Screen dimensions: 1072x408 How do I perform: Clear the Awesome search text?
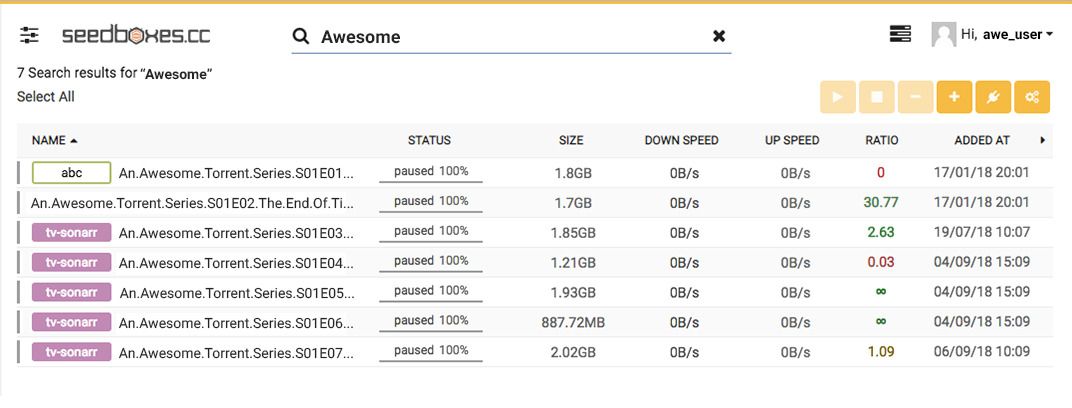(719, 36)
